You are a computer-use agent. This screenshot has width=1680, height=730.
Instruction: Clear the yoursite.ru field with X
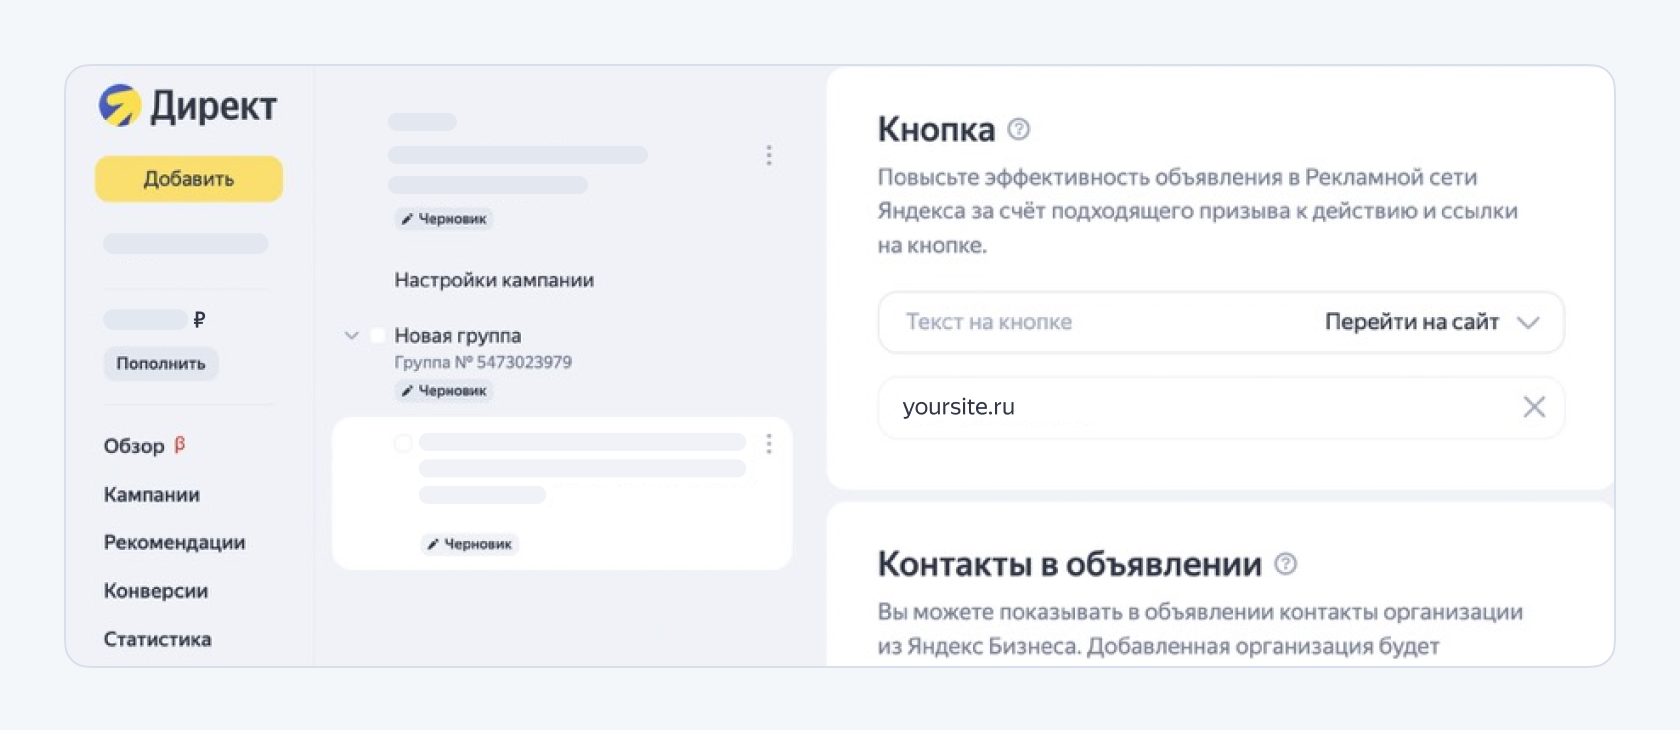click(1534, 407)
